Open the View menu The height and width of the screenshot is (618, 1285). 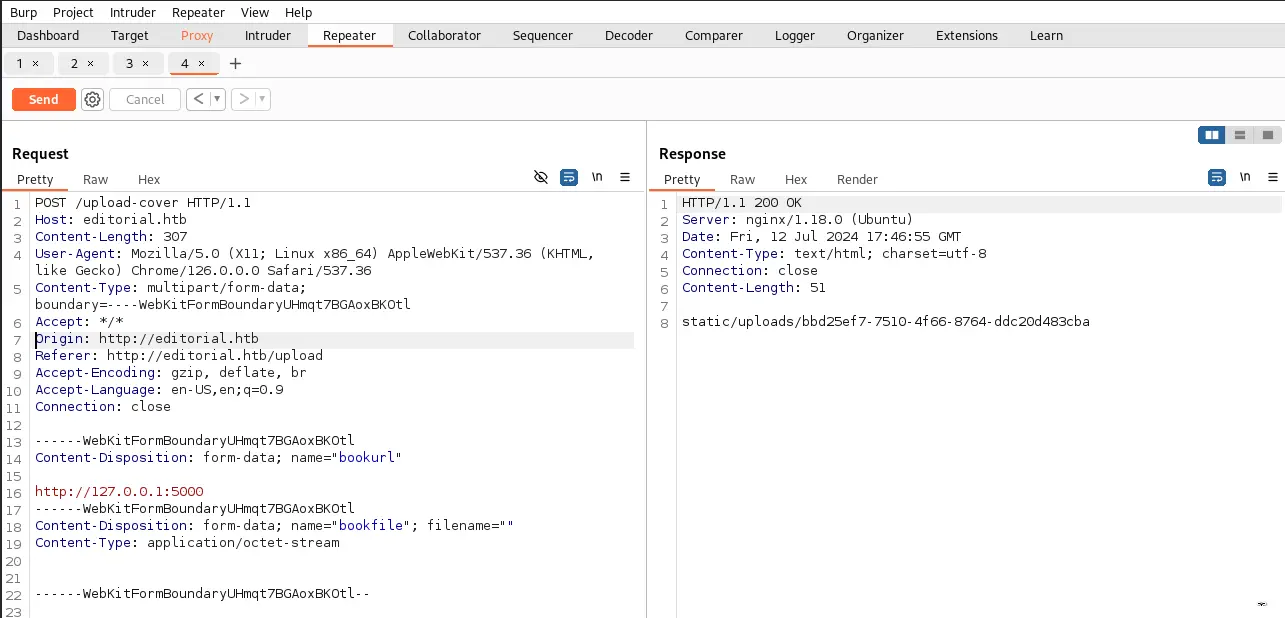tap(255, 12)
